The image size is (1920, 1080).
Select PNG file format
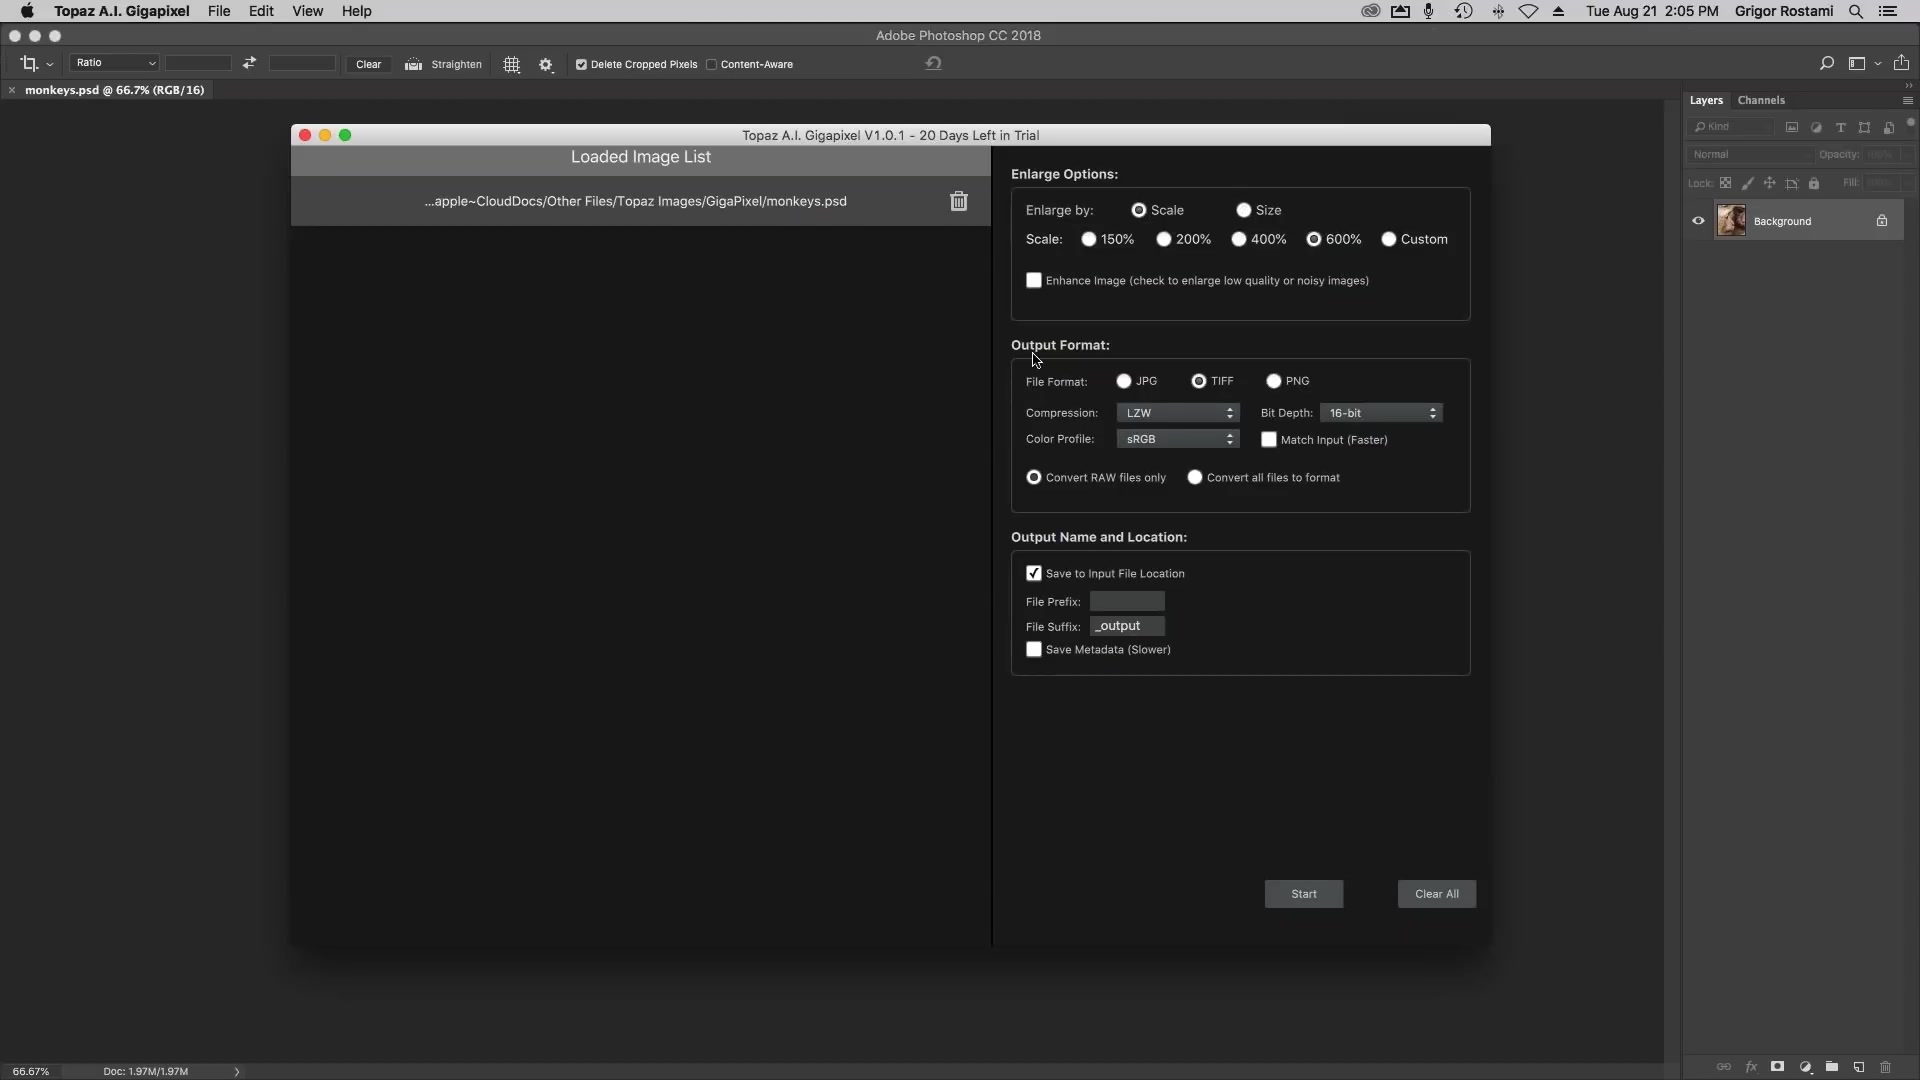[1273, 381]
